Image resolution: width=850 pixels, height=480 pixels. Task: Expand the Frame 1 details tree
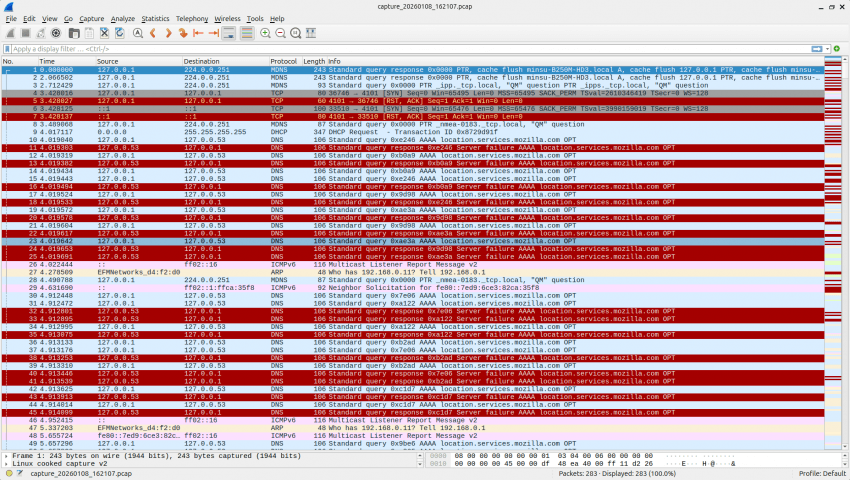[4, 455]
